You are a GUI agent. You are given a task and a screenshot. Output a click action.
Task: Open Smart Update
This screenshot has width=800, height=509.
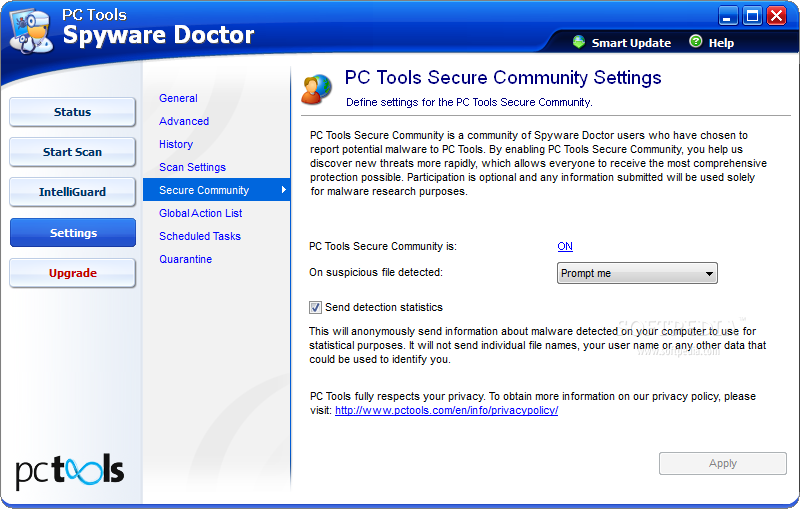pos(631,43)
